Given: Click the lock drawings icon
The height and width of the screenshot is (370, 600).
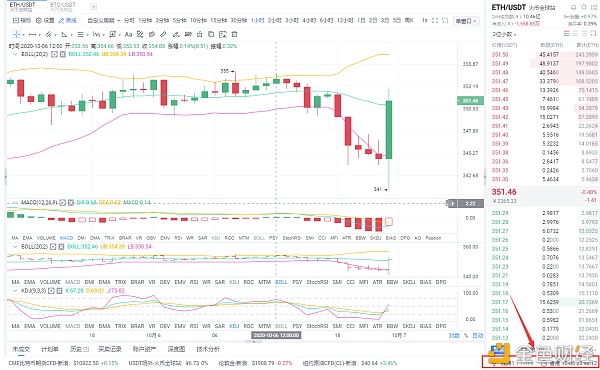Looking at the screenshot, I should click(199, 34).
